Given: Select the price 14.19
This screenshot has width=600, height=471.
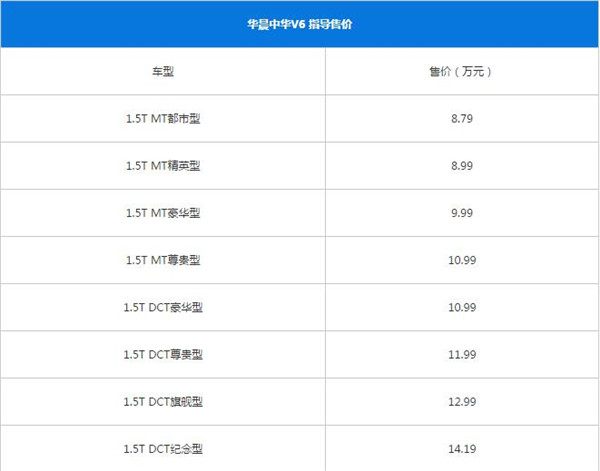Looking at the screenshot, I should [x=462, y=449].
